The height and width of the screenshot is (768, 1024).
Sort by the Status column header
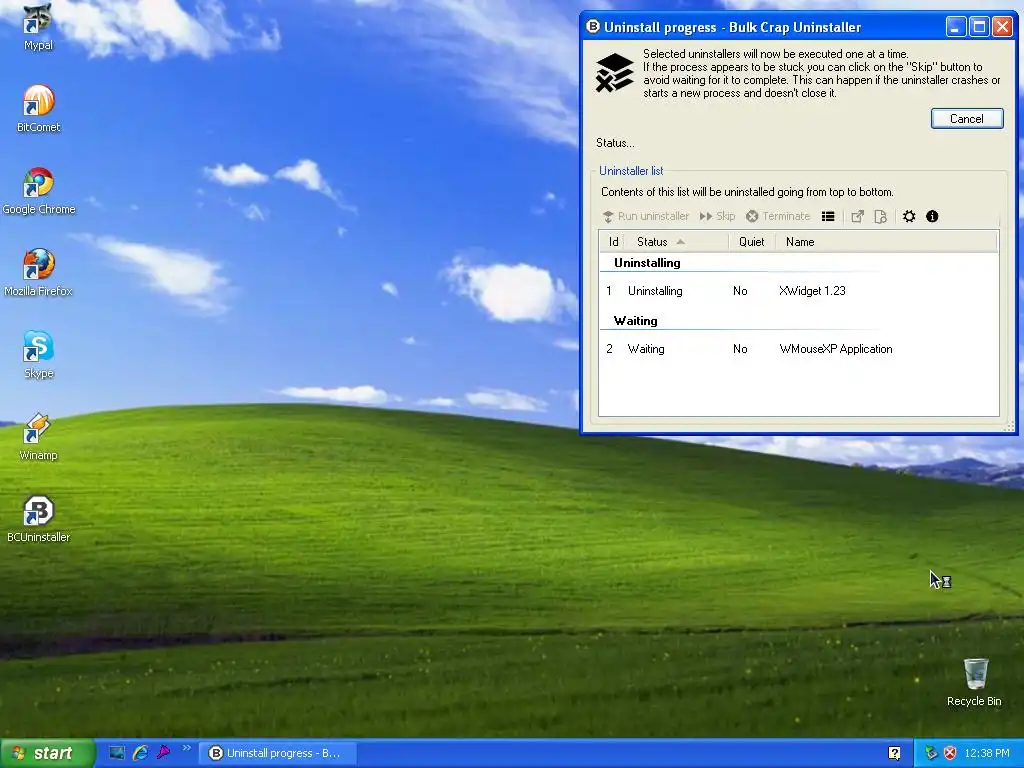pos(676,242)
